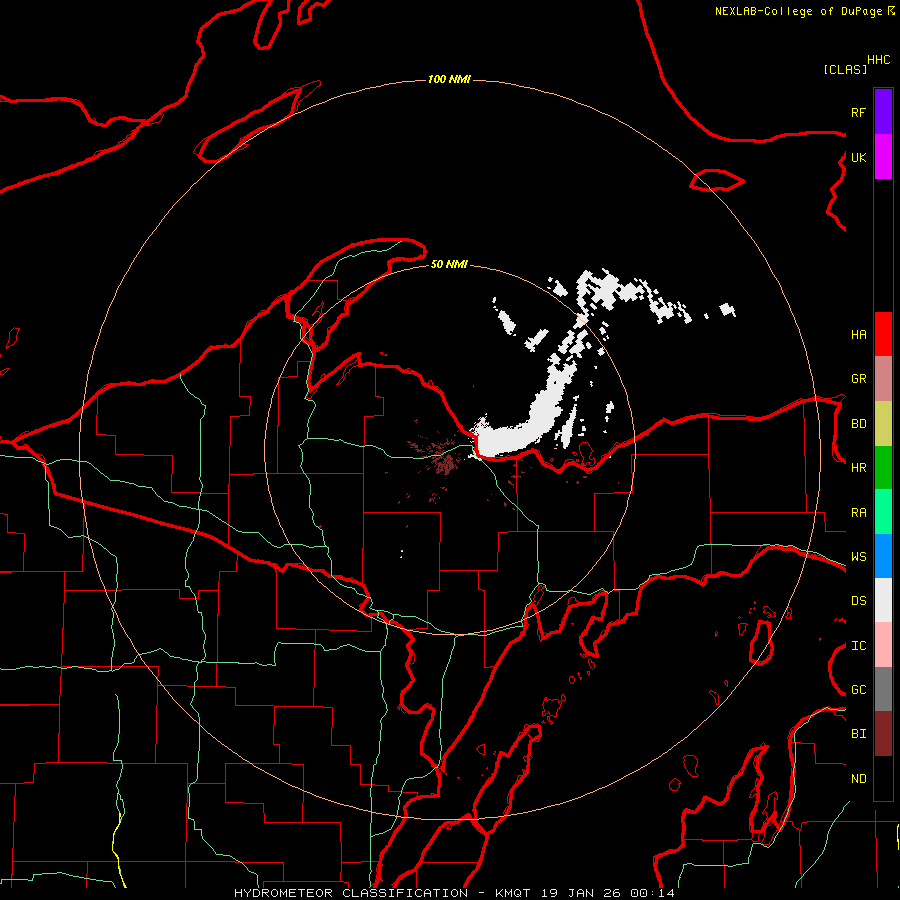Viewport: 900px width, 900px height.
Task: Click the UK legend label
Action: (x=858, y=157)
